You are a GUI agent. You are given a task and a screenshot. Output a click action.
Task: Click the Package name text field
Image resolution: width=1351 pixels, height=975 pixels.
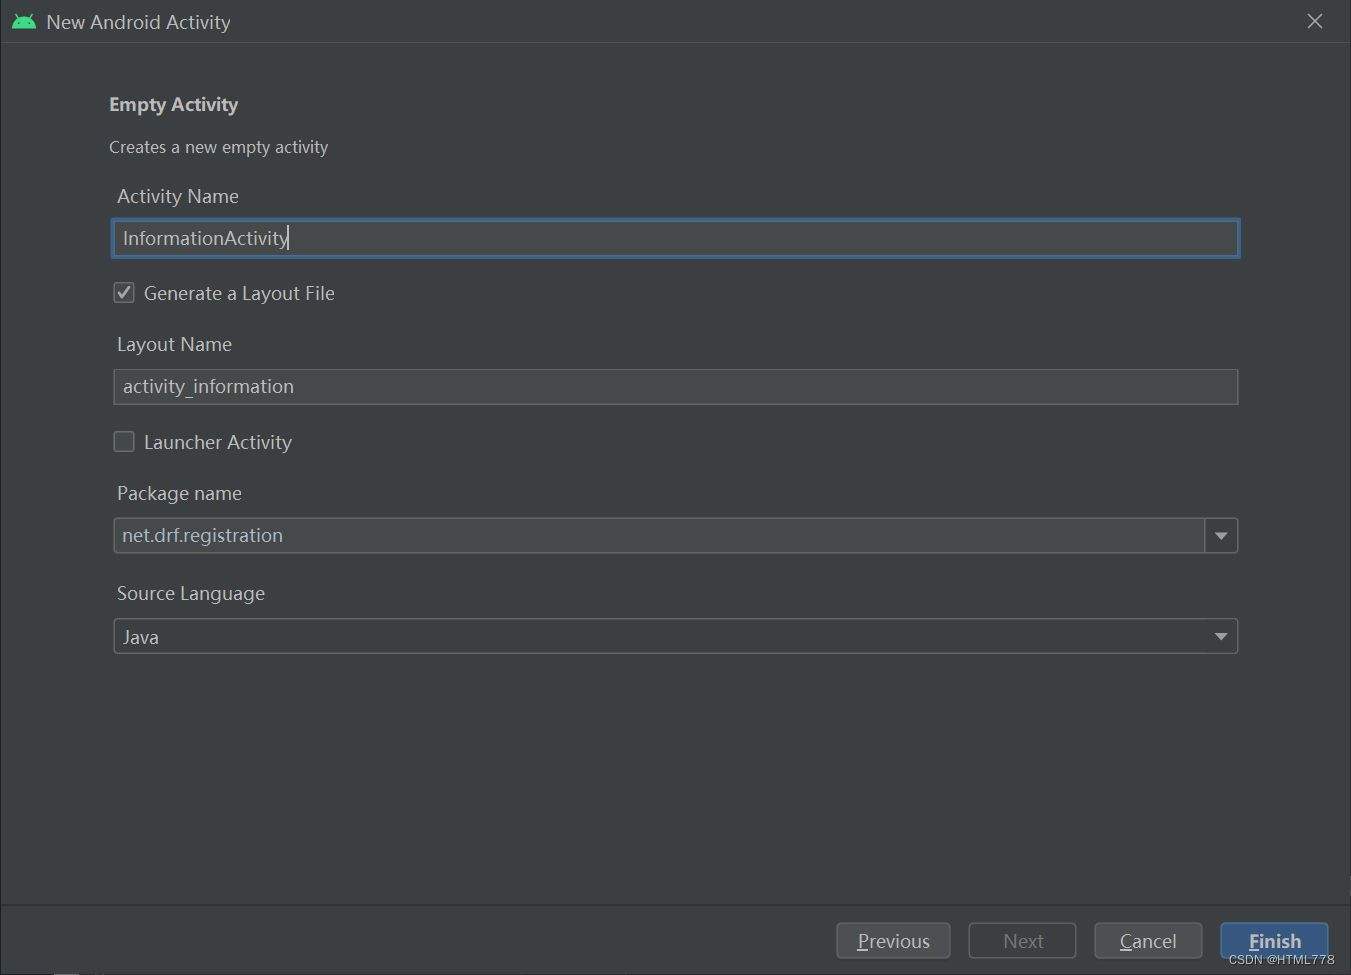(659, 536)
